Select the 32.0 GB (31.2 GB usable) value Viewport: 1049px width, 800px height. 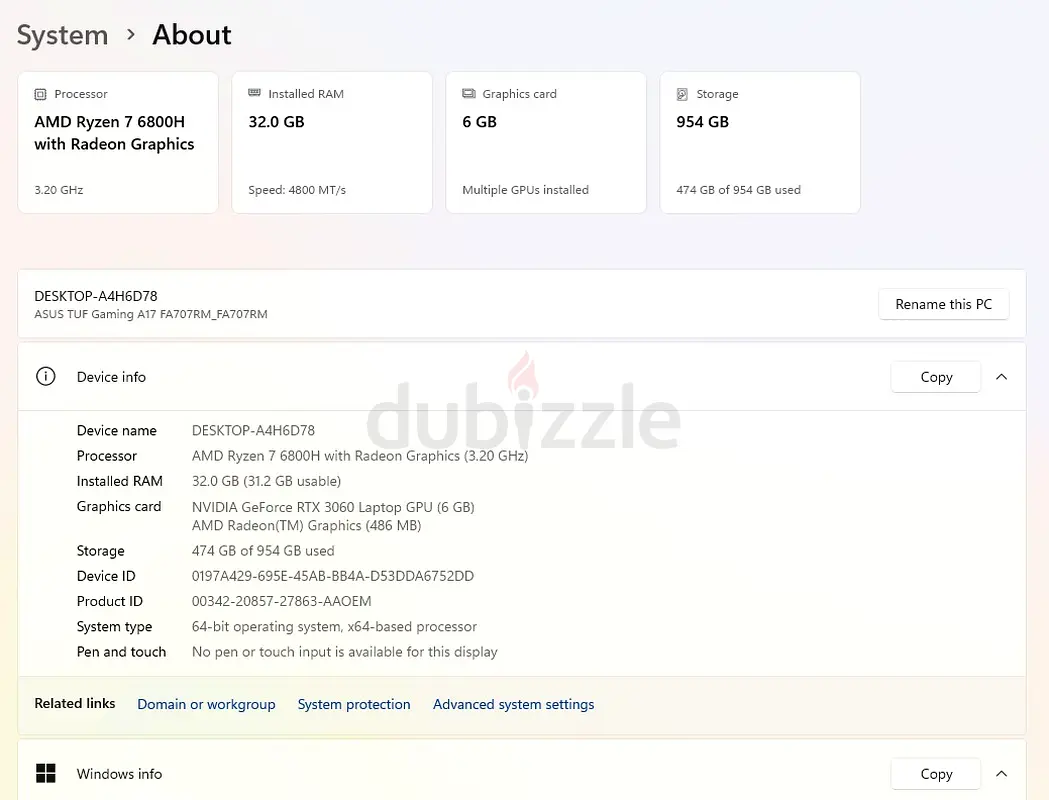tap(266, 482)
